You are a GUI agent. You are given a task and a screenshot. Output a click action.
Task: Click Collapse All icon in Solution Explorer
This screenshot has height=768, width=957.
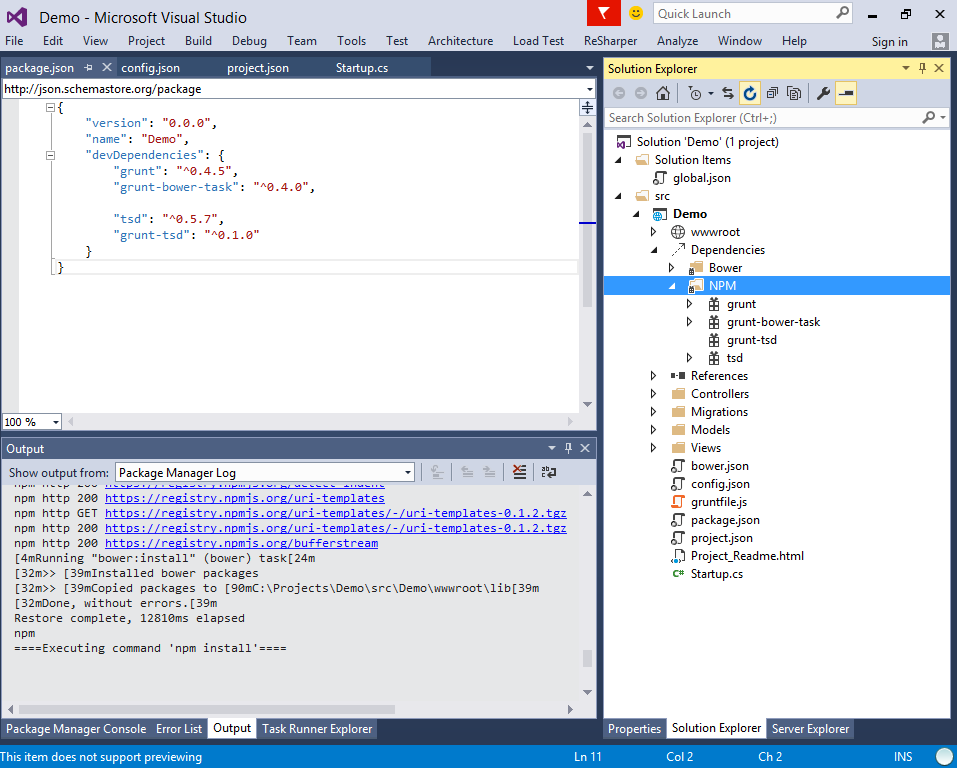point(772,93)
